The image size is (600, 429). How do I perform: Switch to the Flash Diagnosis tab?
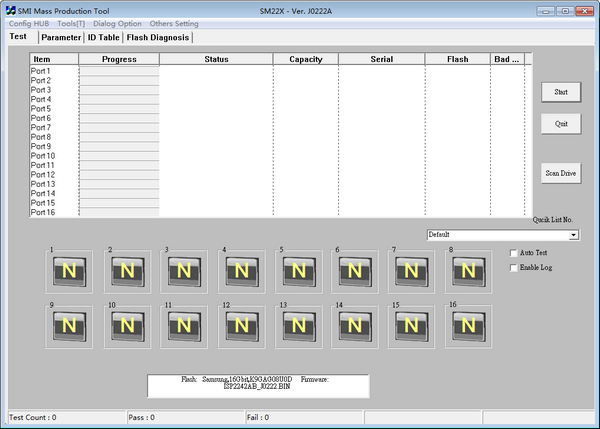[x=158, y=37]
